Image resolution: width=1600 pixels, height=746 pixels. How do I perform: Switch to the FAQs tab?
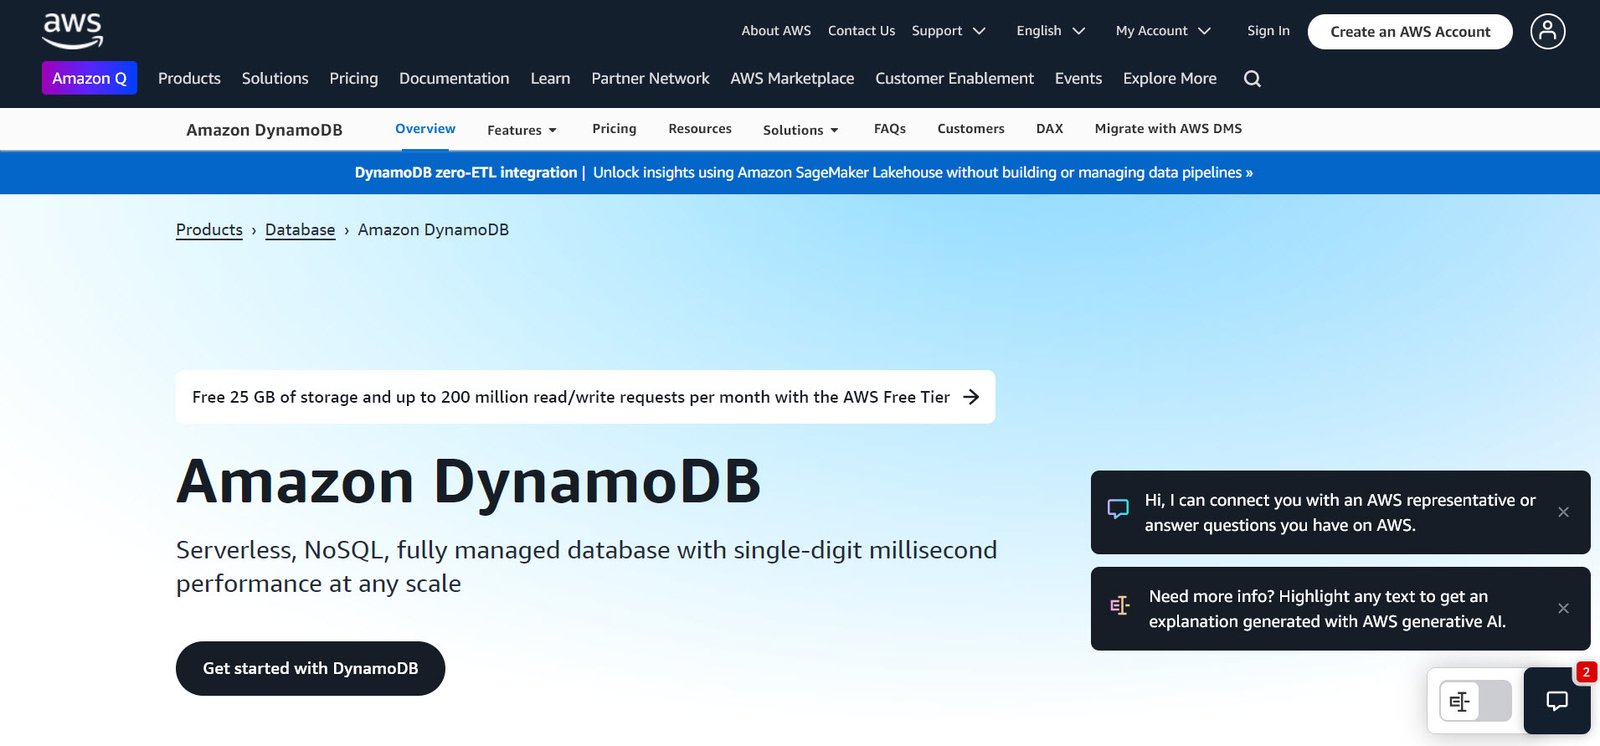click(x=890, y=129)
